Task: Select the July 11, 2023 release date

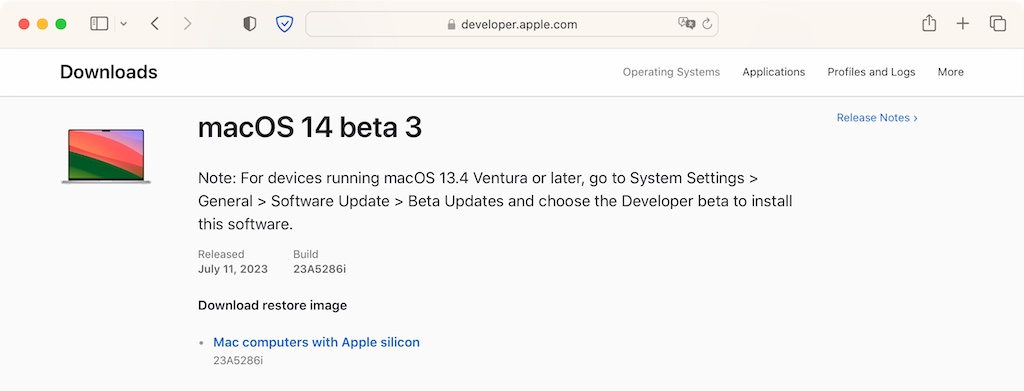Action: pos(232,269)
